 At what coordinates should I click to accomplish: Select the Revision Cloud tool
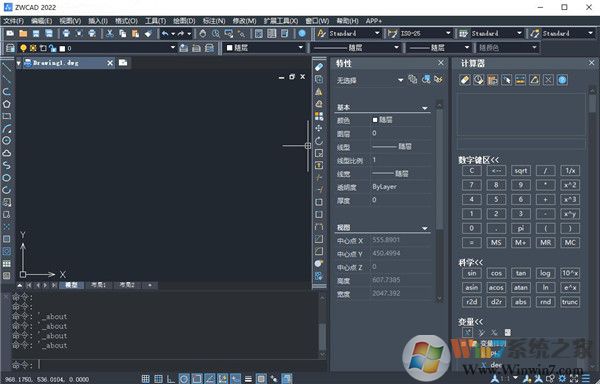pyautogui.click(x=7, y=153)
